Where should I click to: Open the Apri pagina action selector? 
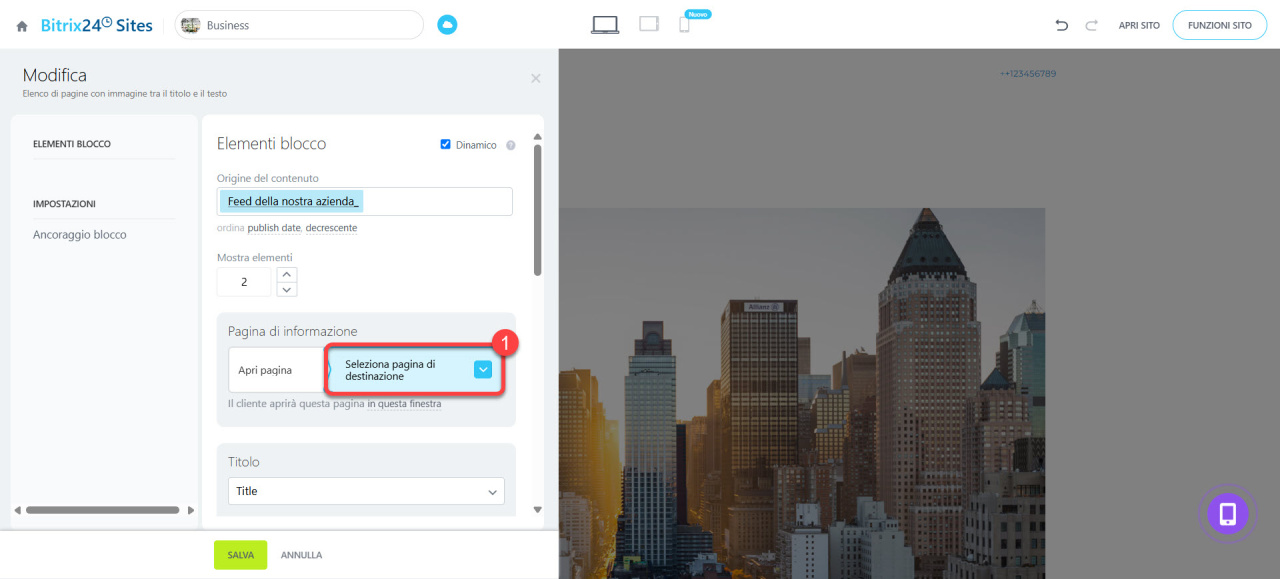click(277, 370)
